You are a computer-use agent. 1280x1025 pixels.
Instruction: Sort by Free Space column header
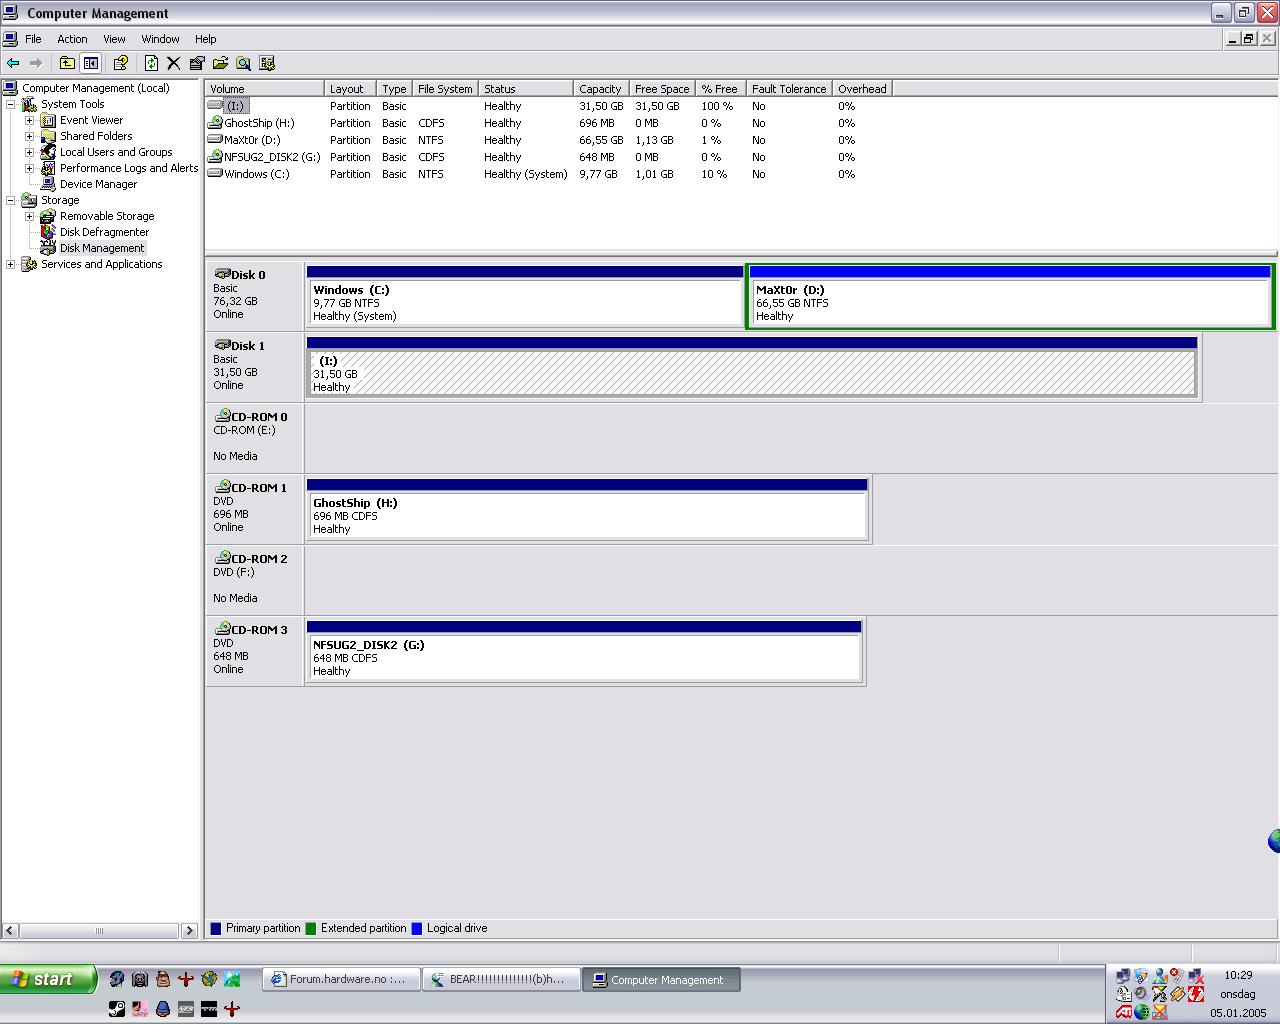click(662, 89)
